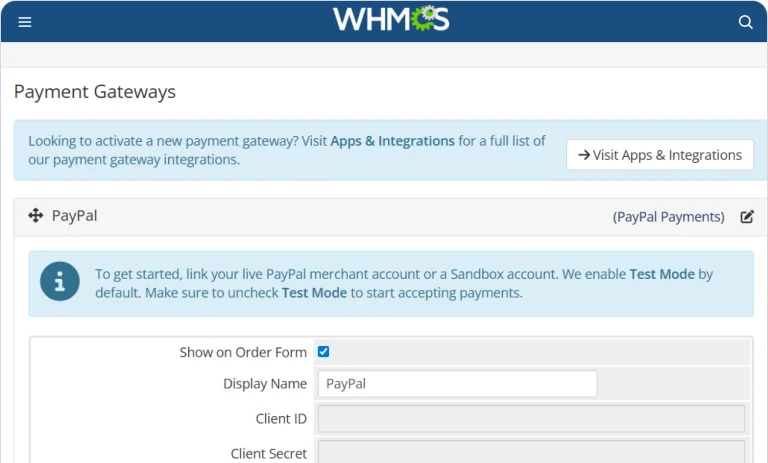
Task: Open the hamburger navigation menu
Action: [x=24, y=22]
